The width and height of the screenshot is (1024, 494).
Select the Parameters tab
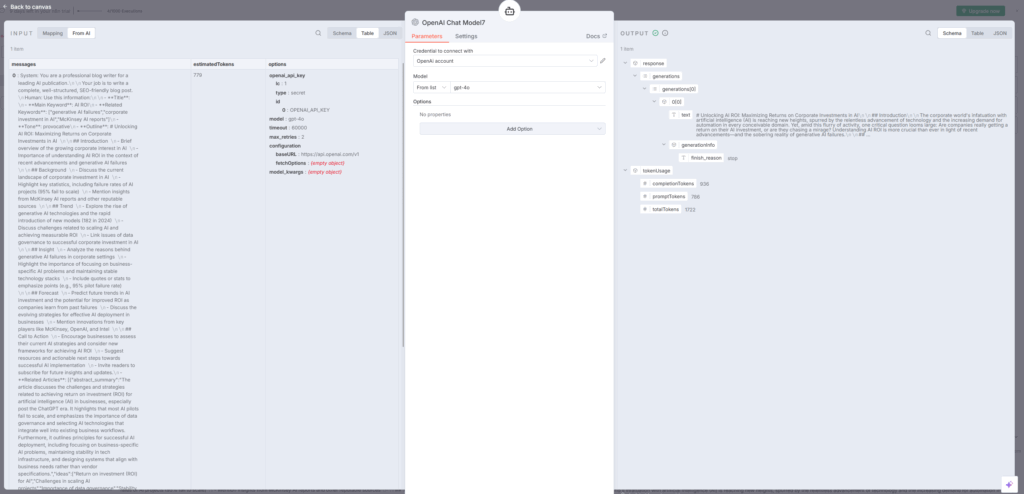tap(426, 36)
